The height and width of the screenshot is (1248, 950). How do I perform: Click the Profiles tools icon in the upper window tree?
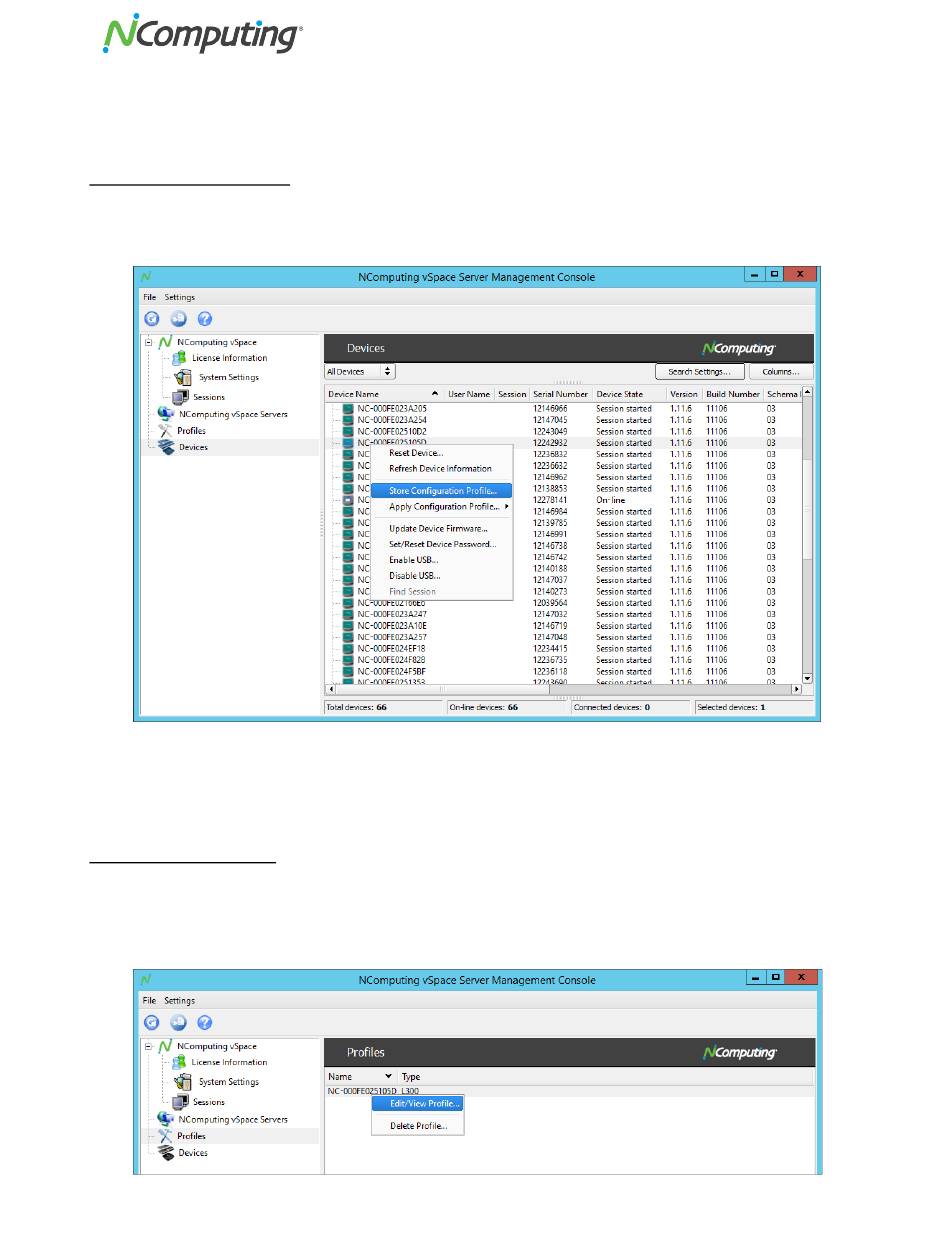[166, 431]
